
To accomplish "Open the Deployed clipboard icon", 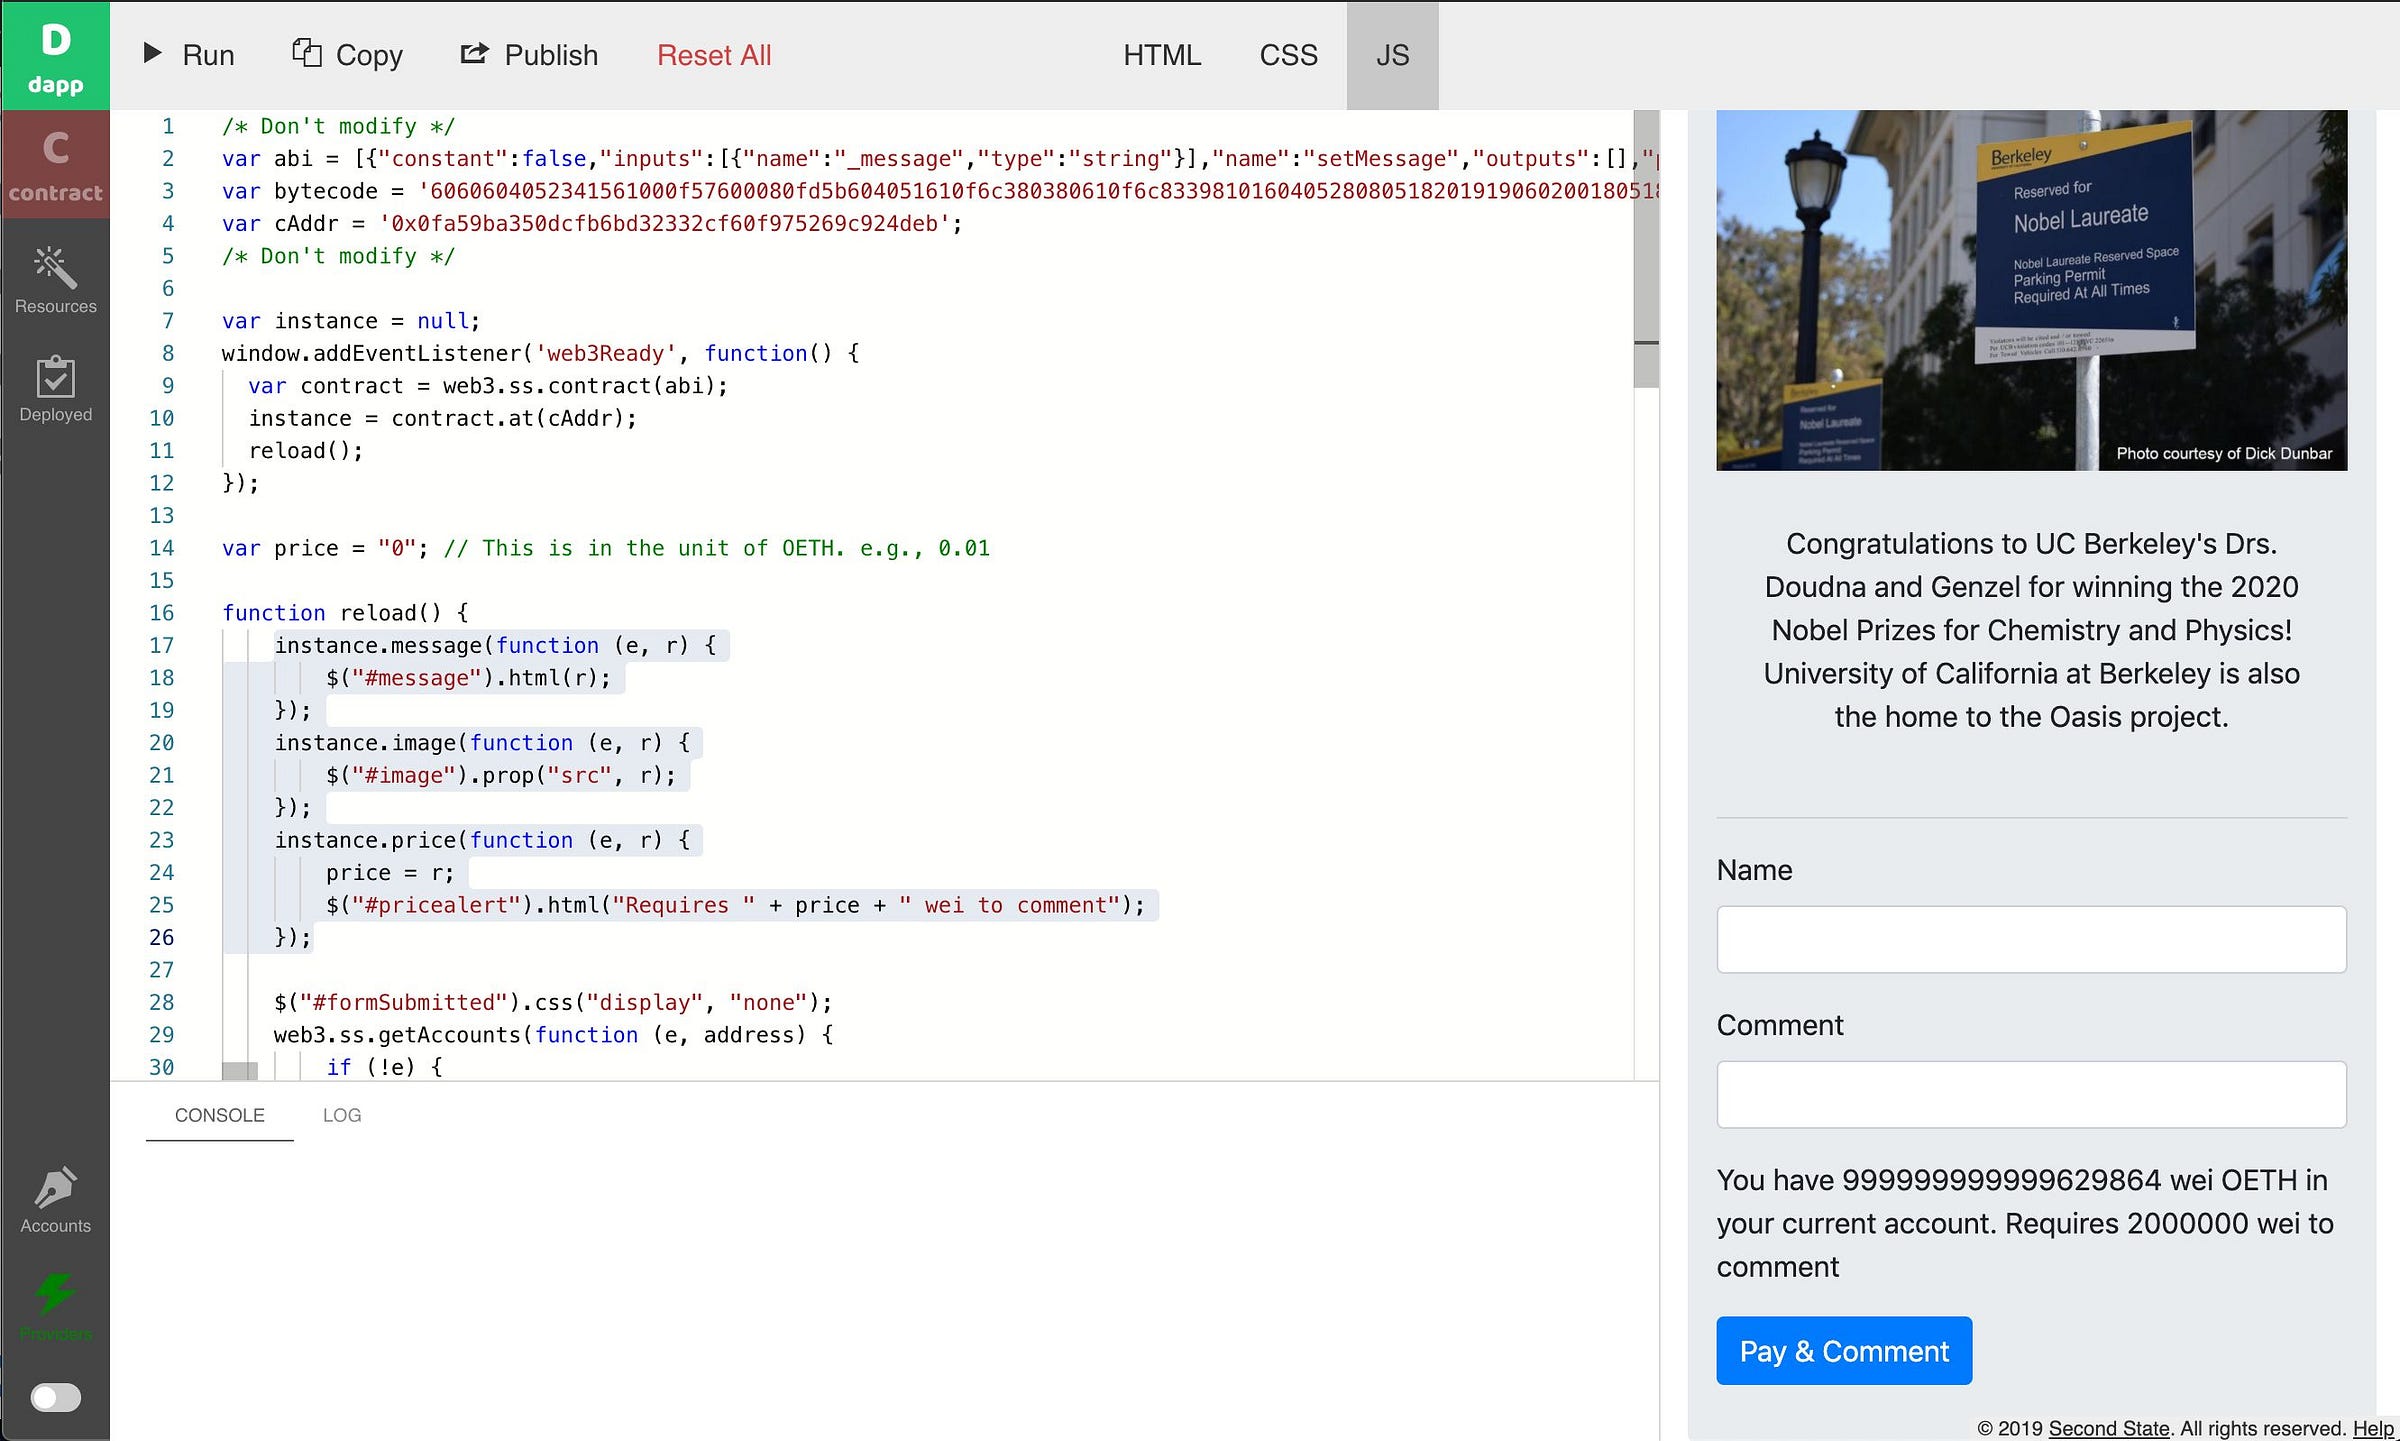I will pos(55,378).
